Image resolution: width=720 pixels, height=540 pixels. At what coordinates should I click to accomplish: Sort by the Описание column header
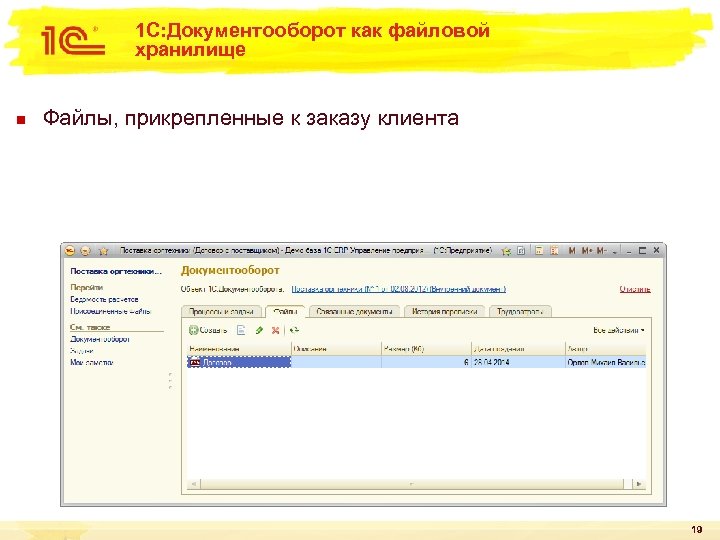337,349
